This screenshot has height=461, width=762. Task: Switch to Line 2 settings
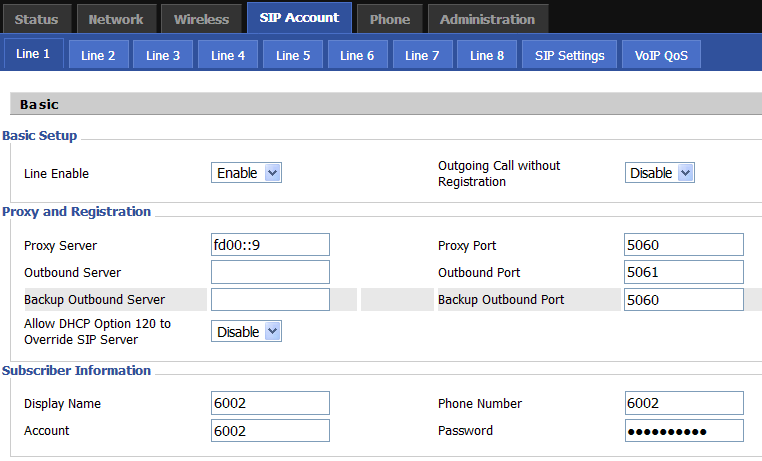point(98,55)
